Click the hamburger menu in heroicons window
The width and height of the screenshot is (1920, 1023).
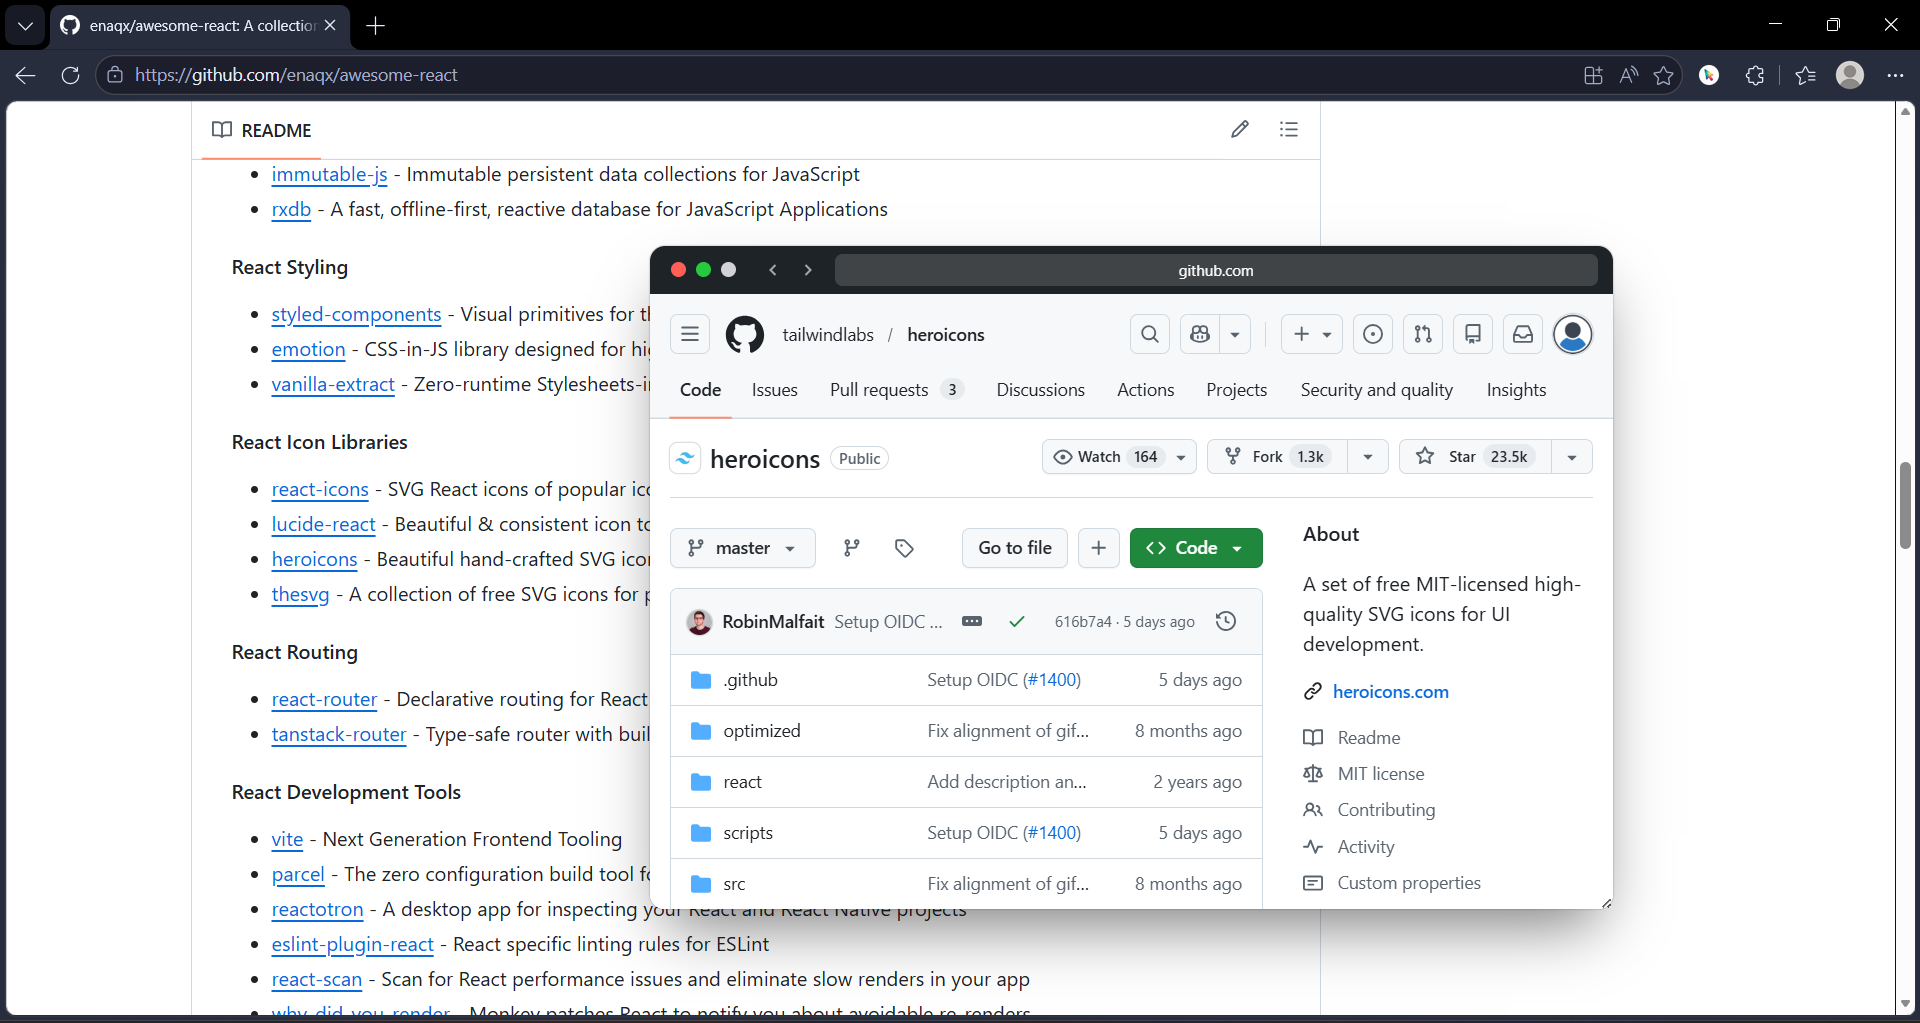click(690, 334)
